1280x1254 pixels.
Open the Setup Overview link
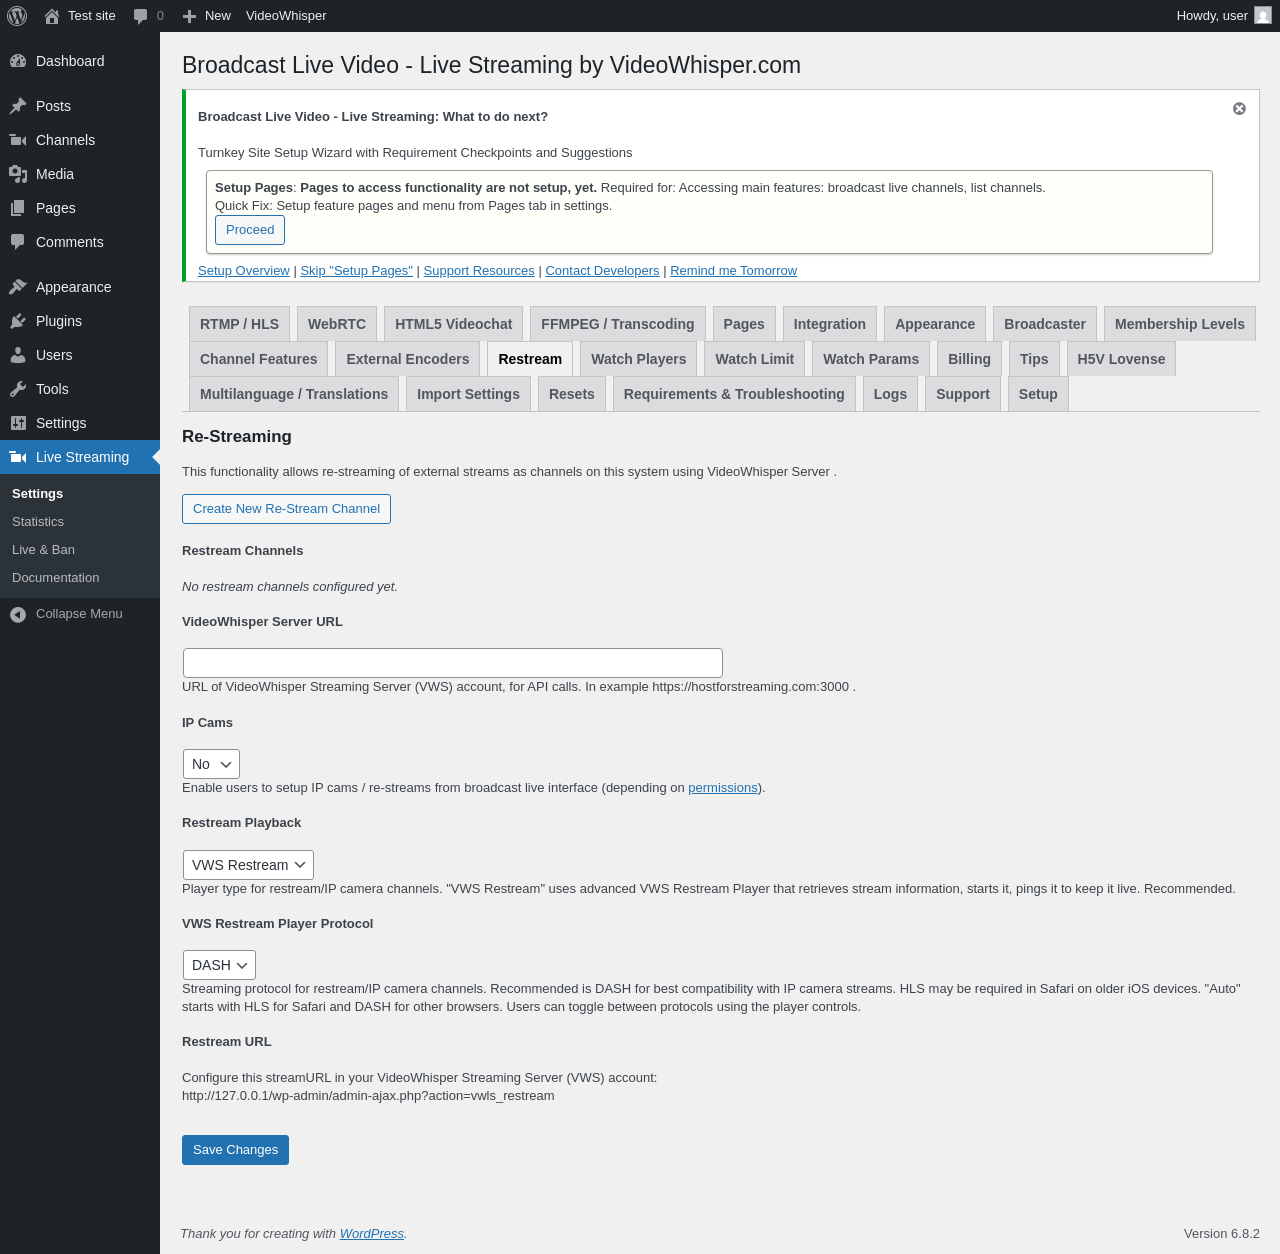pyautogui.click(x=244, y=271)
